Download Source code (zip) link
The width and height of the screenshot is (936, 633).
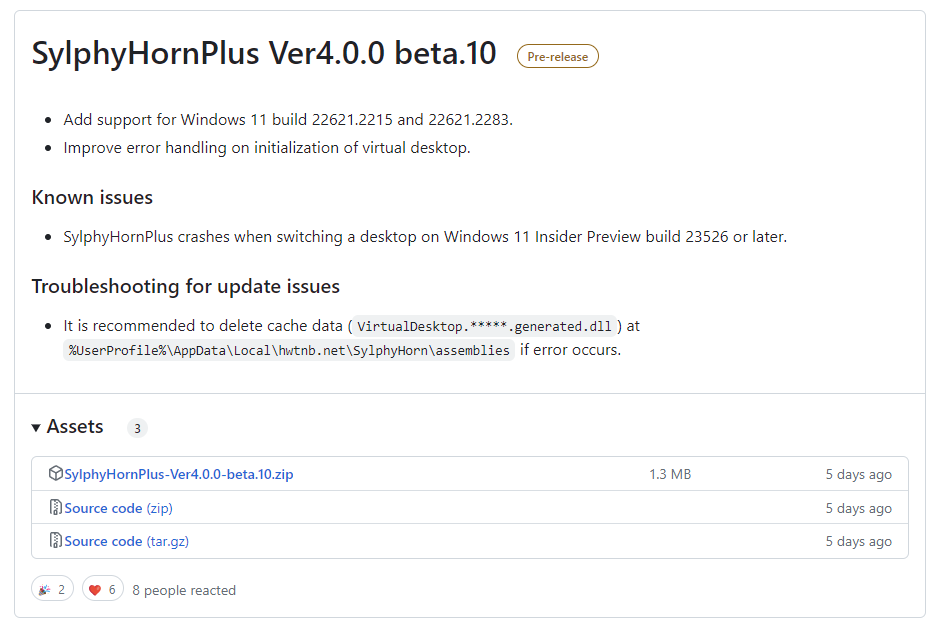[118, 508]
